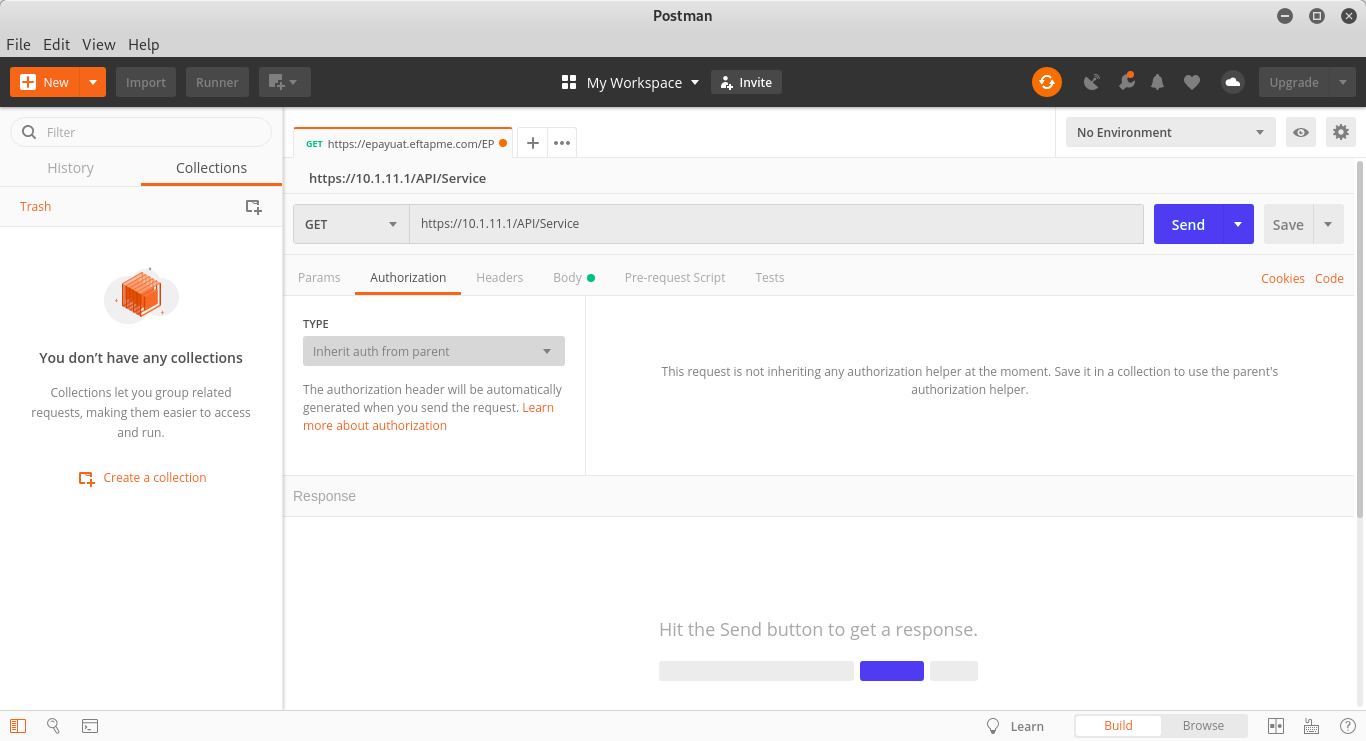Click the Create a collection link
1366x741 pixels.
pos(143,478)
